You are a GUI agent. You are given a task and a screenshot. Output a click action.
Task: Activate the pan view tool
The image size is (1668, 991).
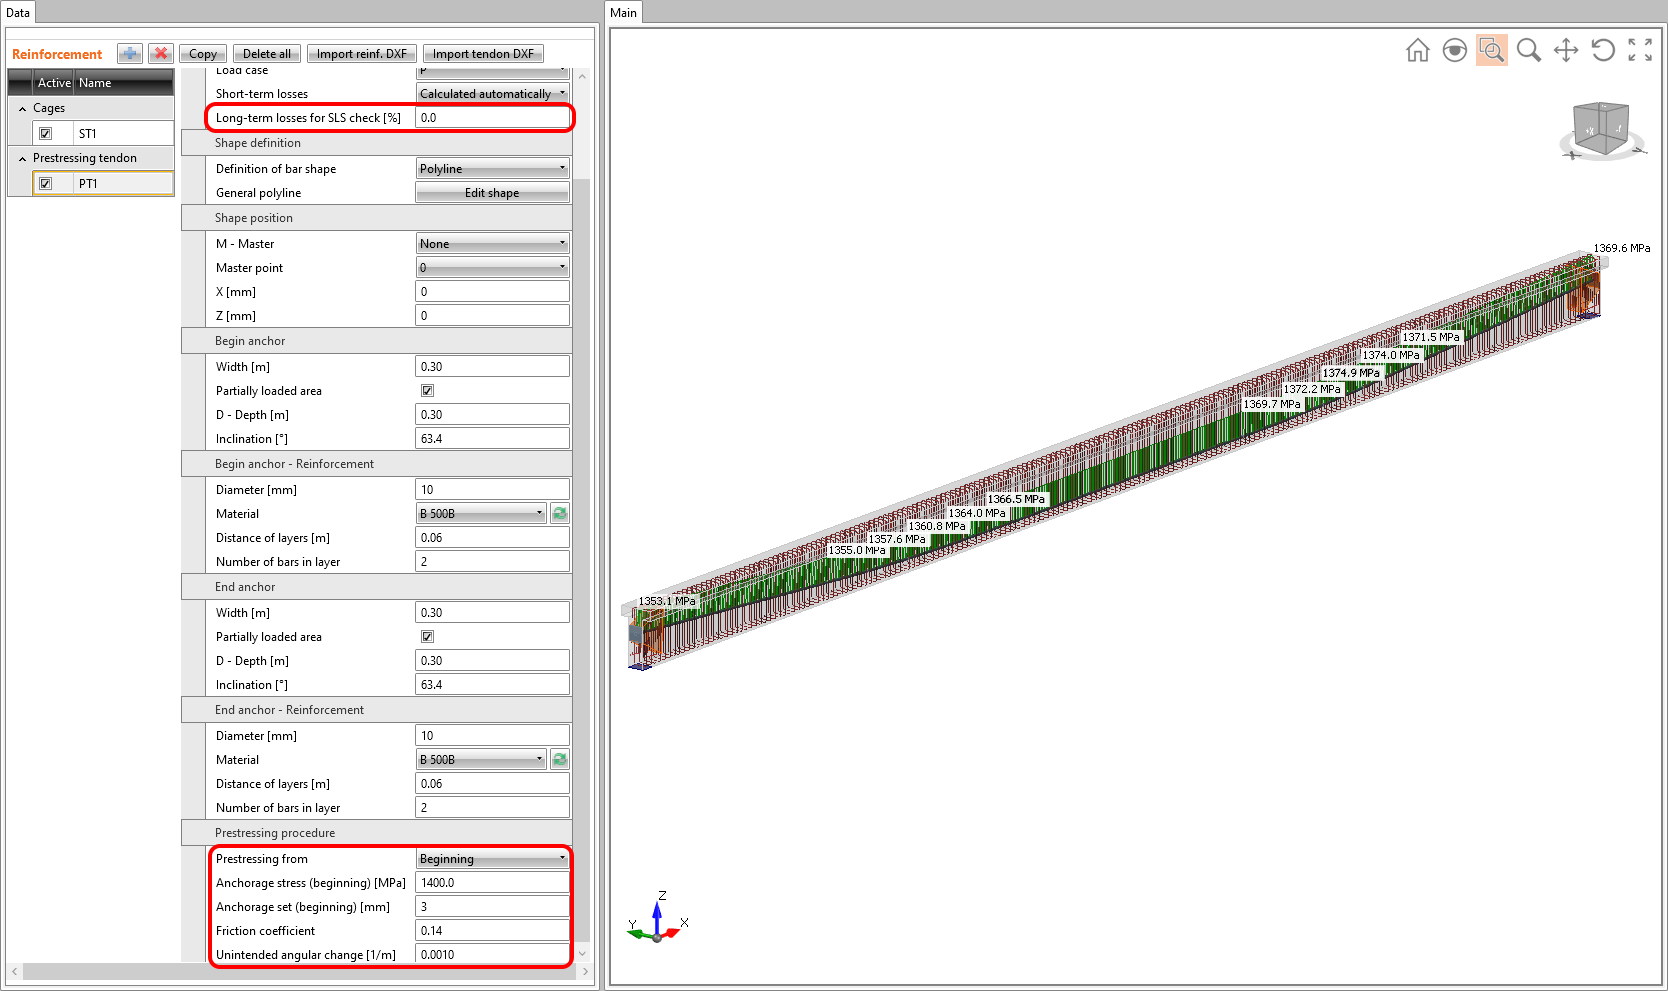[x=1565, y=50]
